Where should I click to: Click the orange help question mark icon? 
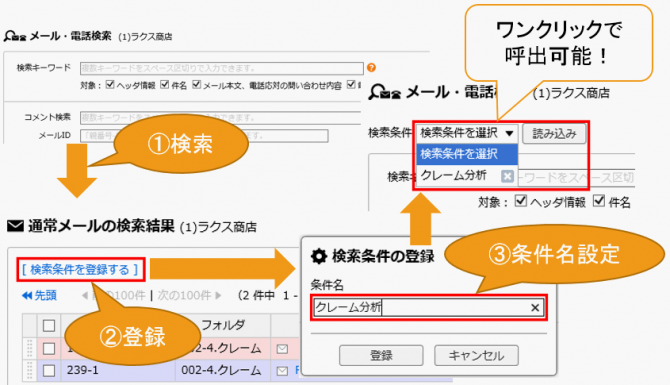[371, 67]
